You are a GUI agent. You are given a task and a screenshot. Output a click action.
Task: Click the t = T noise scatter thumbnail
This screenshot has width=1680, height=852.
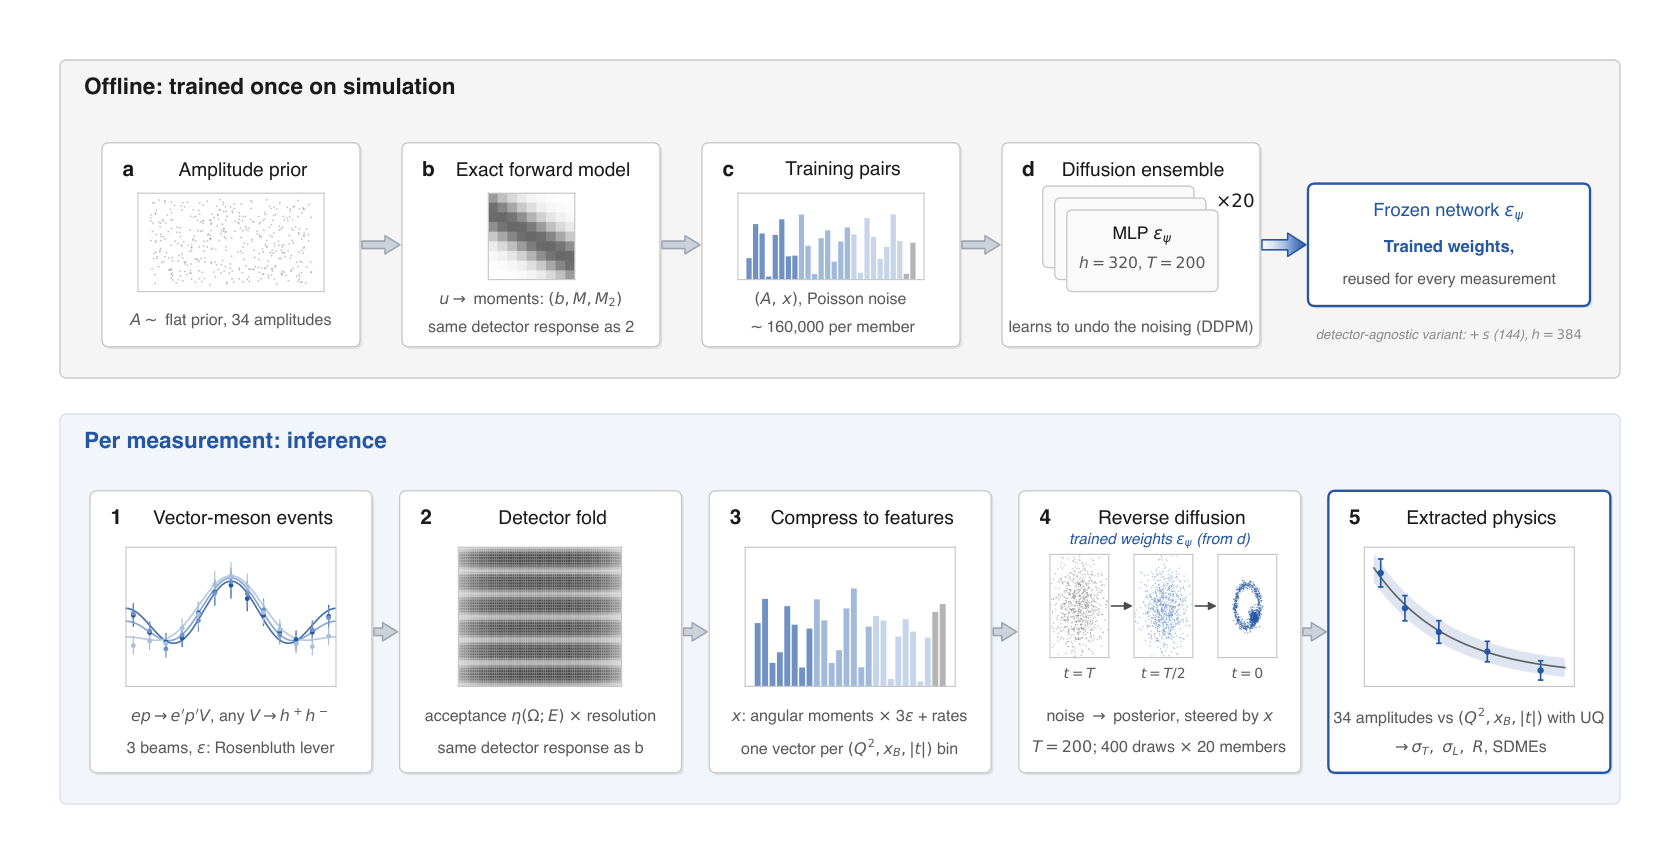(1079, 605)
